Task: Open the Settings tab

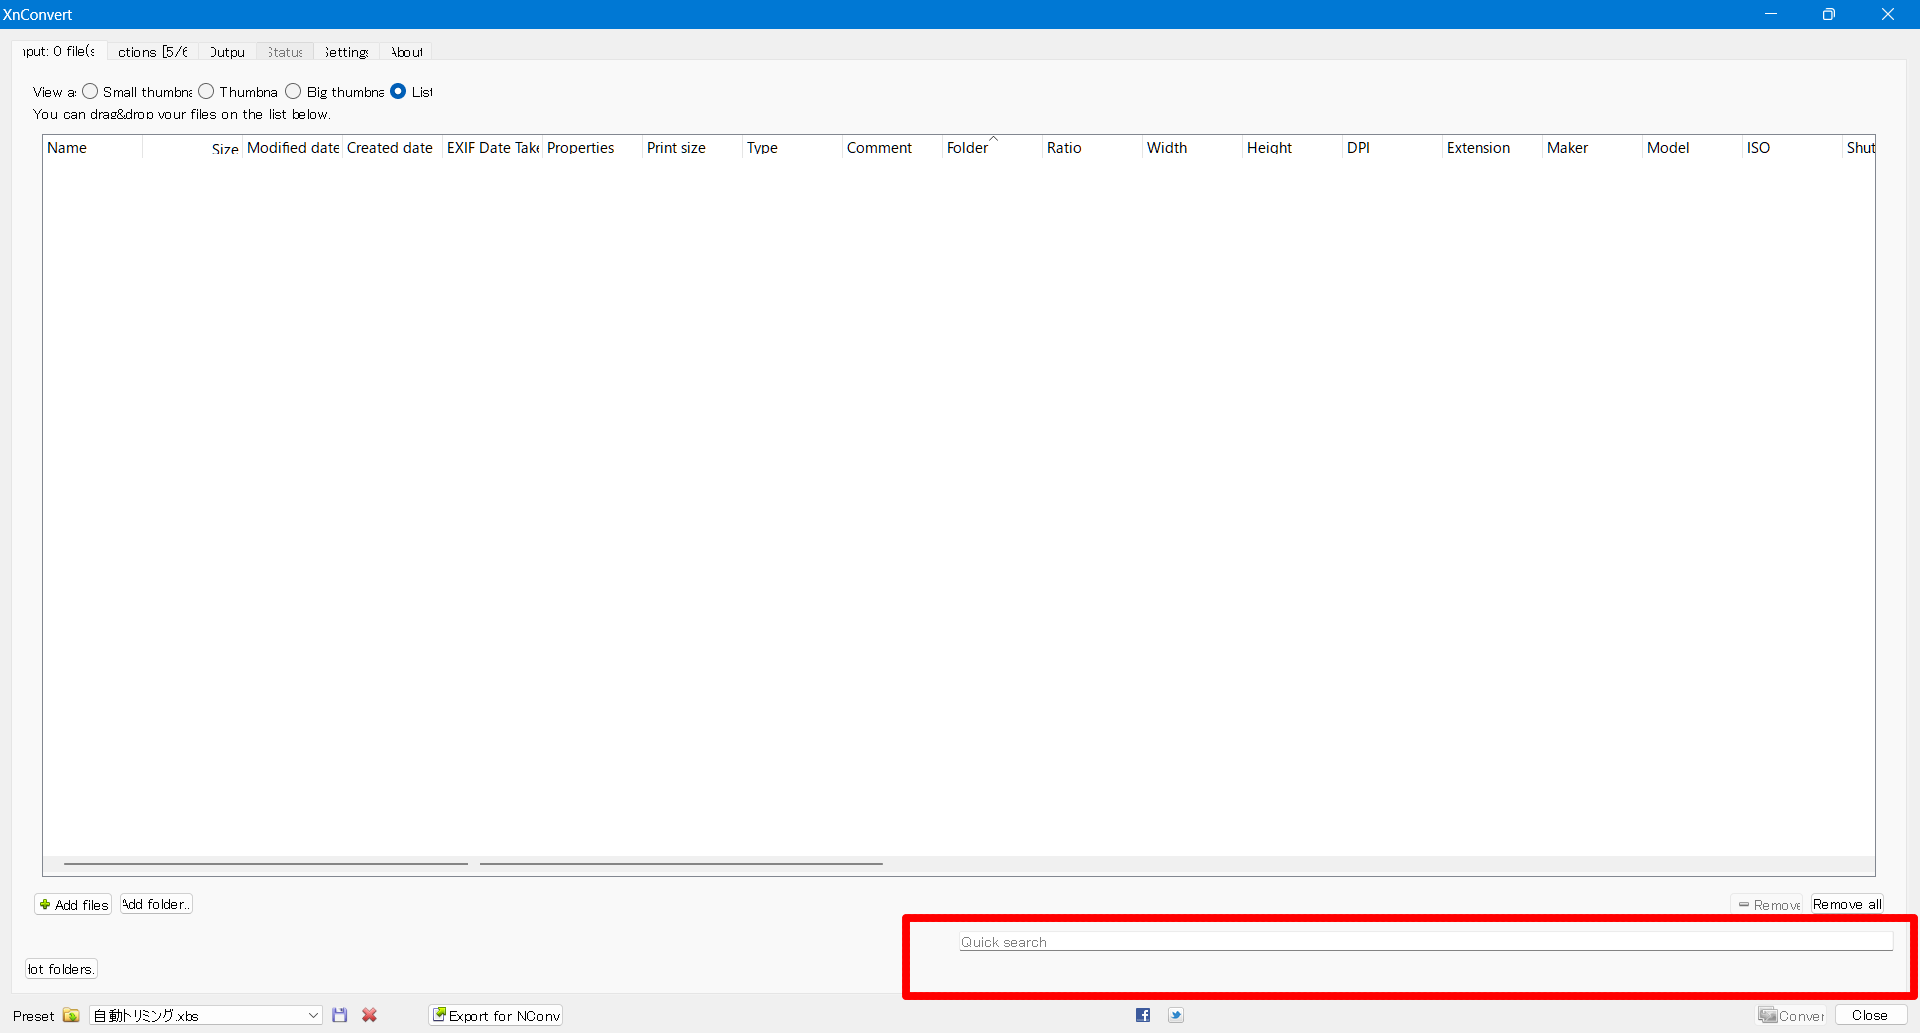Action: click(346, 52)
